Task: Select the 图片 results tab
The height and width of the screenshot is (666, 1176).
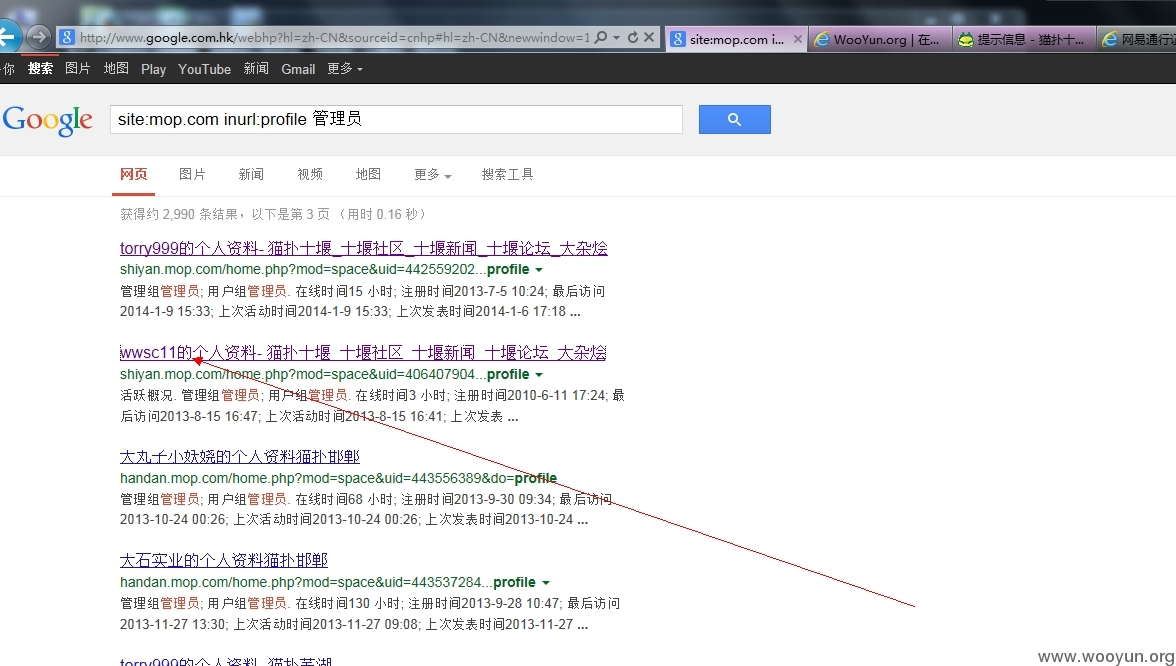Action: (x=192, y=175)
